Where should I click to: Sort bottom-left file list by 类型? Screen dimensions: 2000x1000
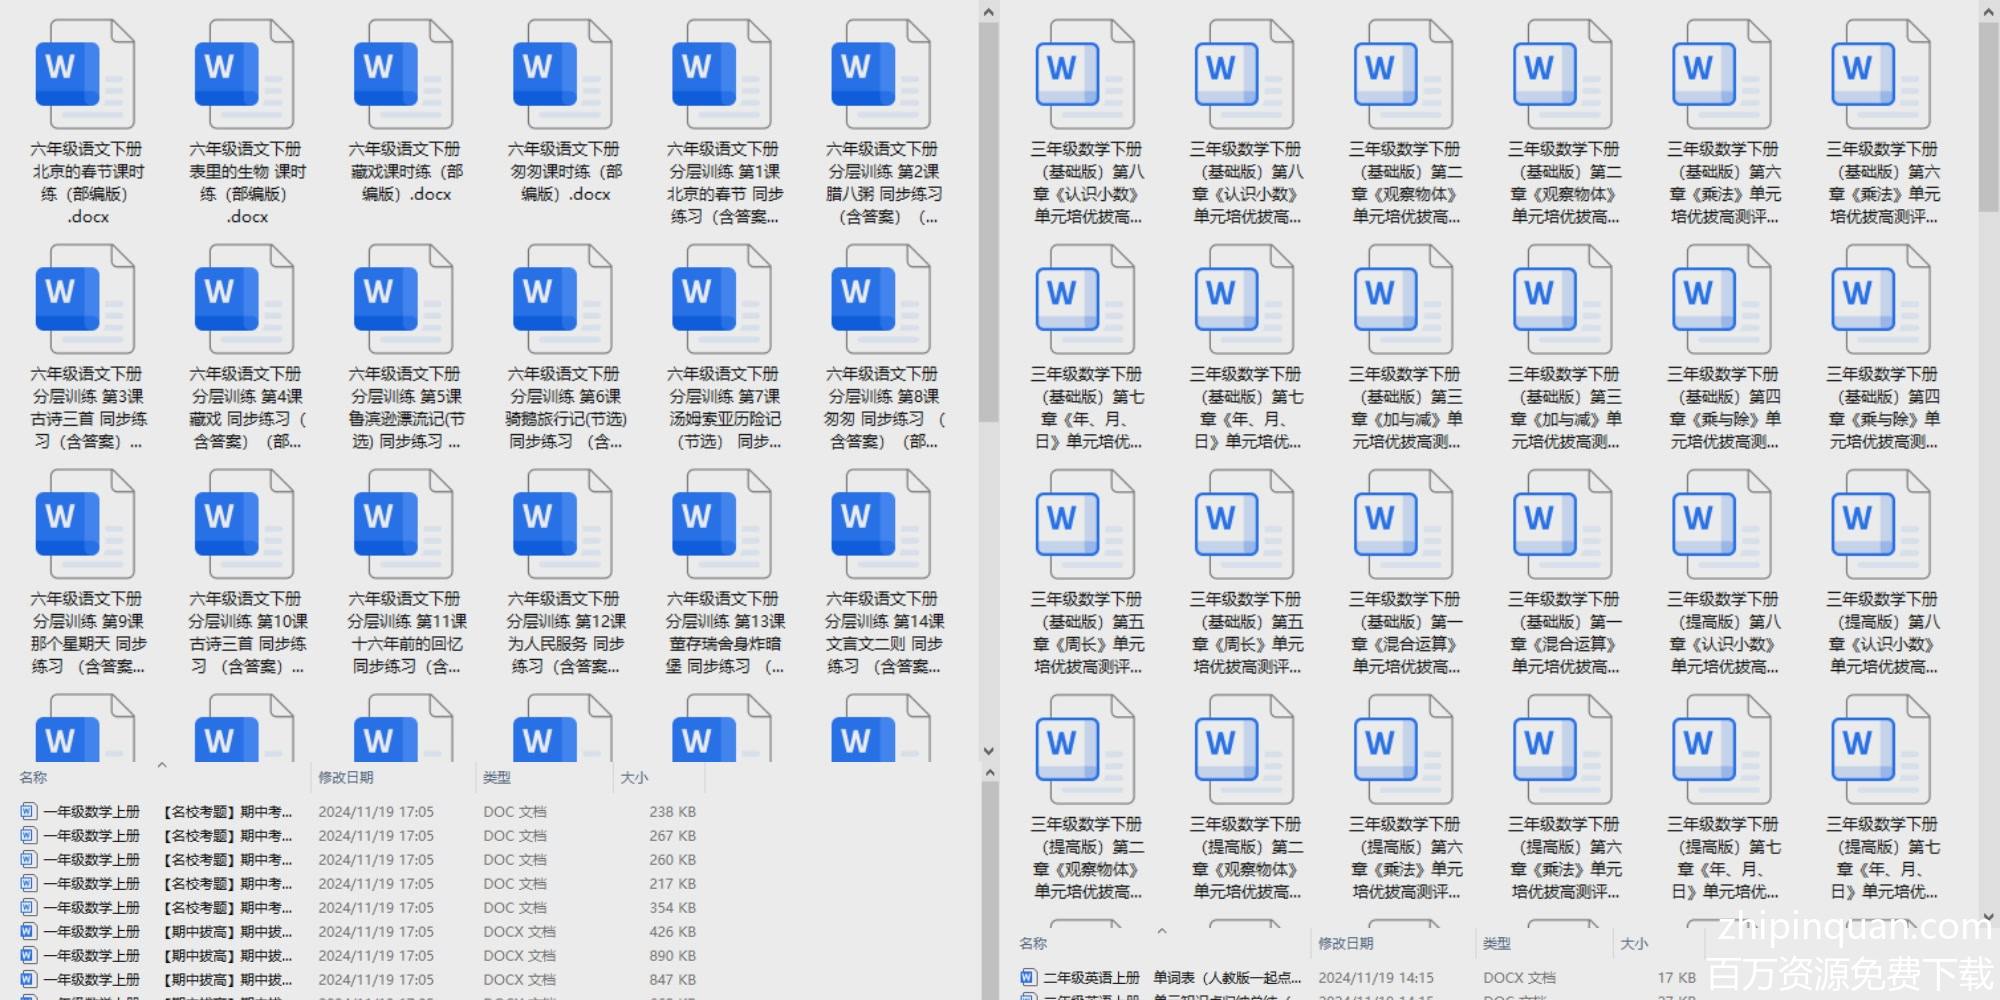pos(497,777)
